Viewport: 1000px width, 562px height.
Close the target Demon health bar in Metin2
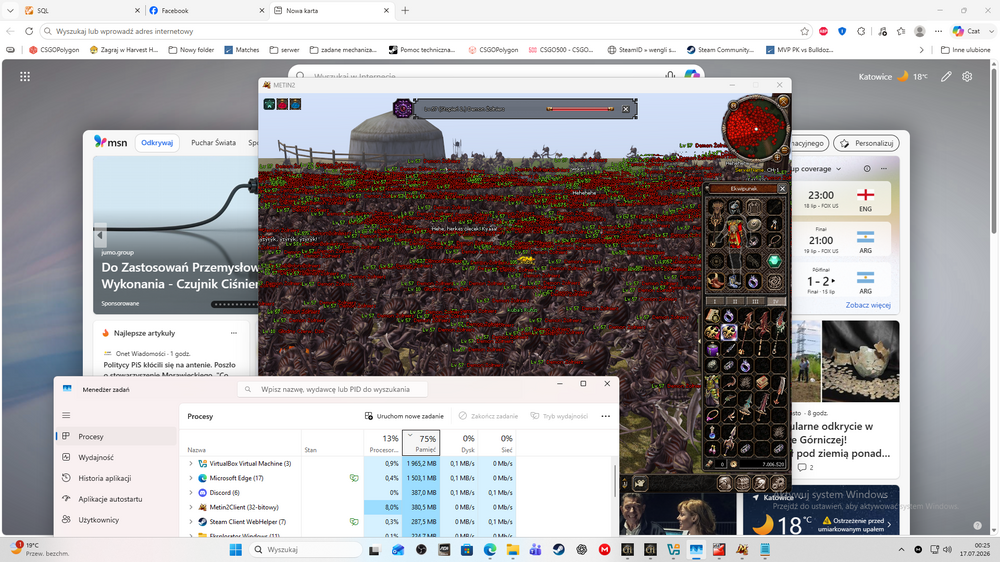tap(626, 109)
